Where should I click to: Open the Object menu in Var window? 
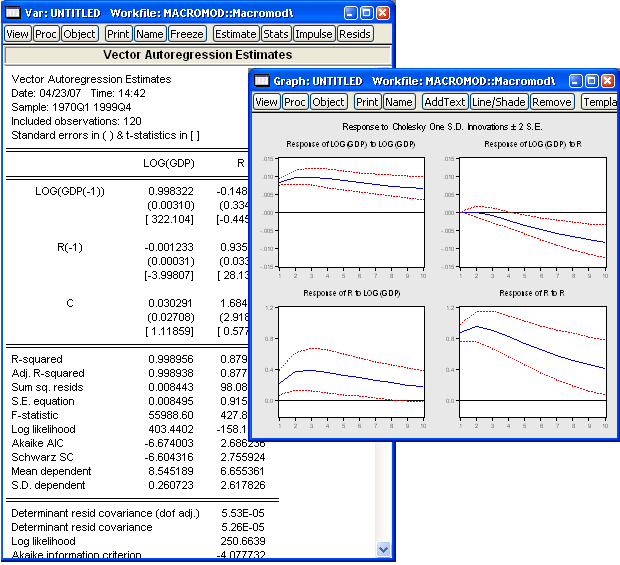click(x=80, y=34)
